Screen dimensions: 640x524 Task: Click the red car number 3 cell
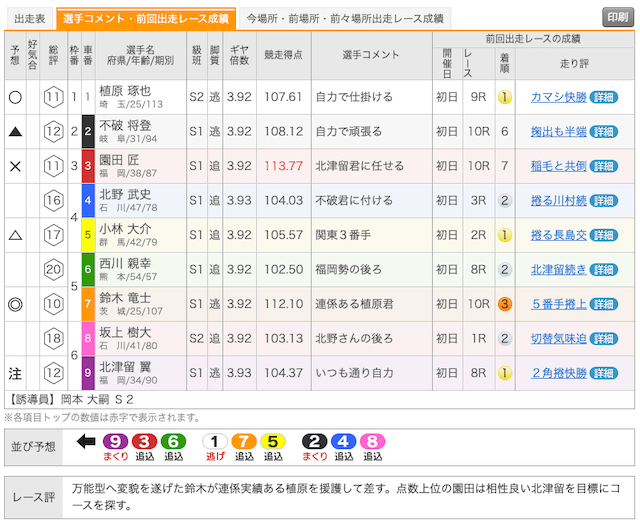(88, 166)
